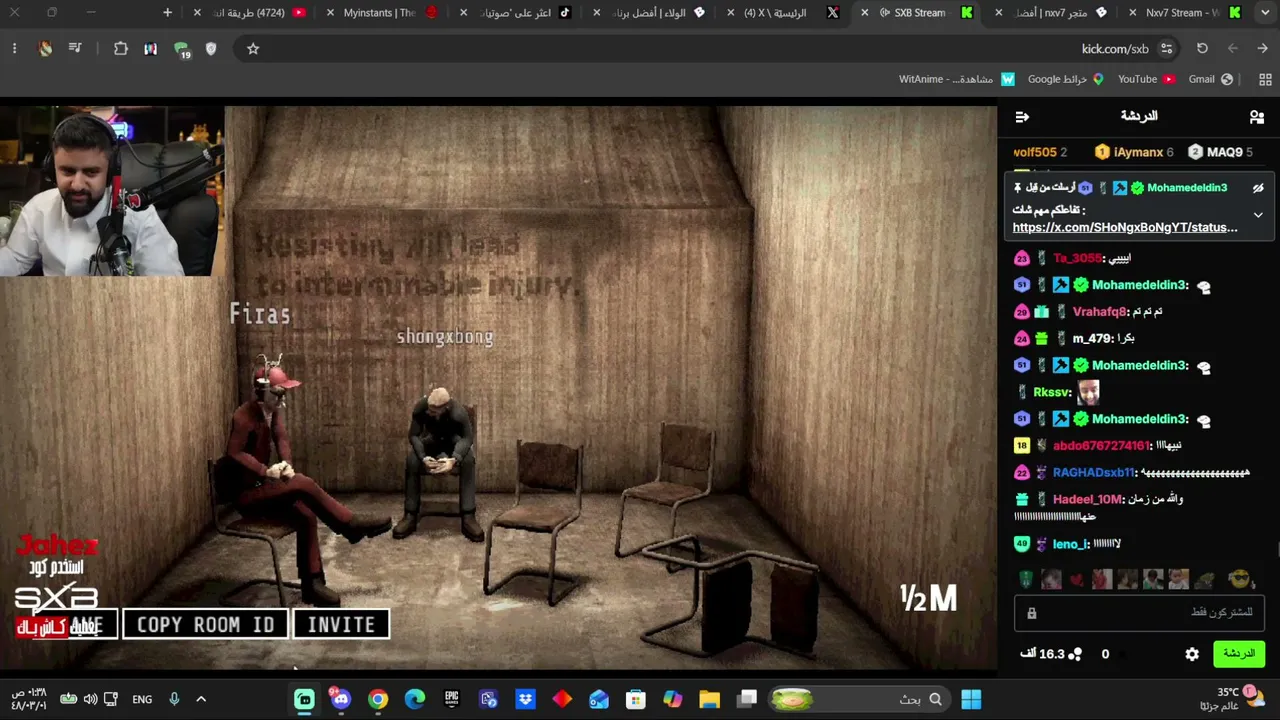
Task: Click username Vrahafq8 in chat
Action: click(x=1100, y=312)
